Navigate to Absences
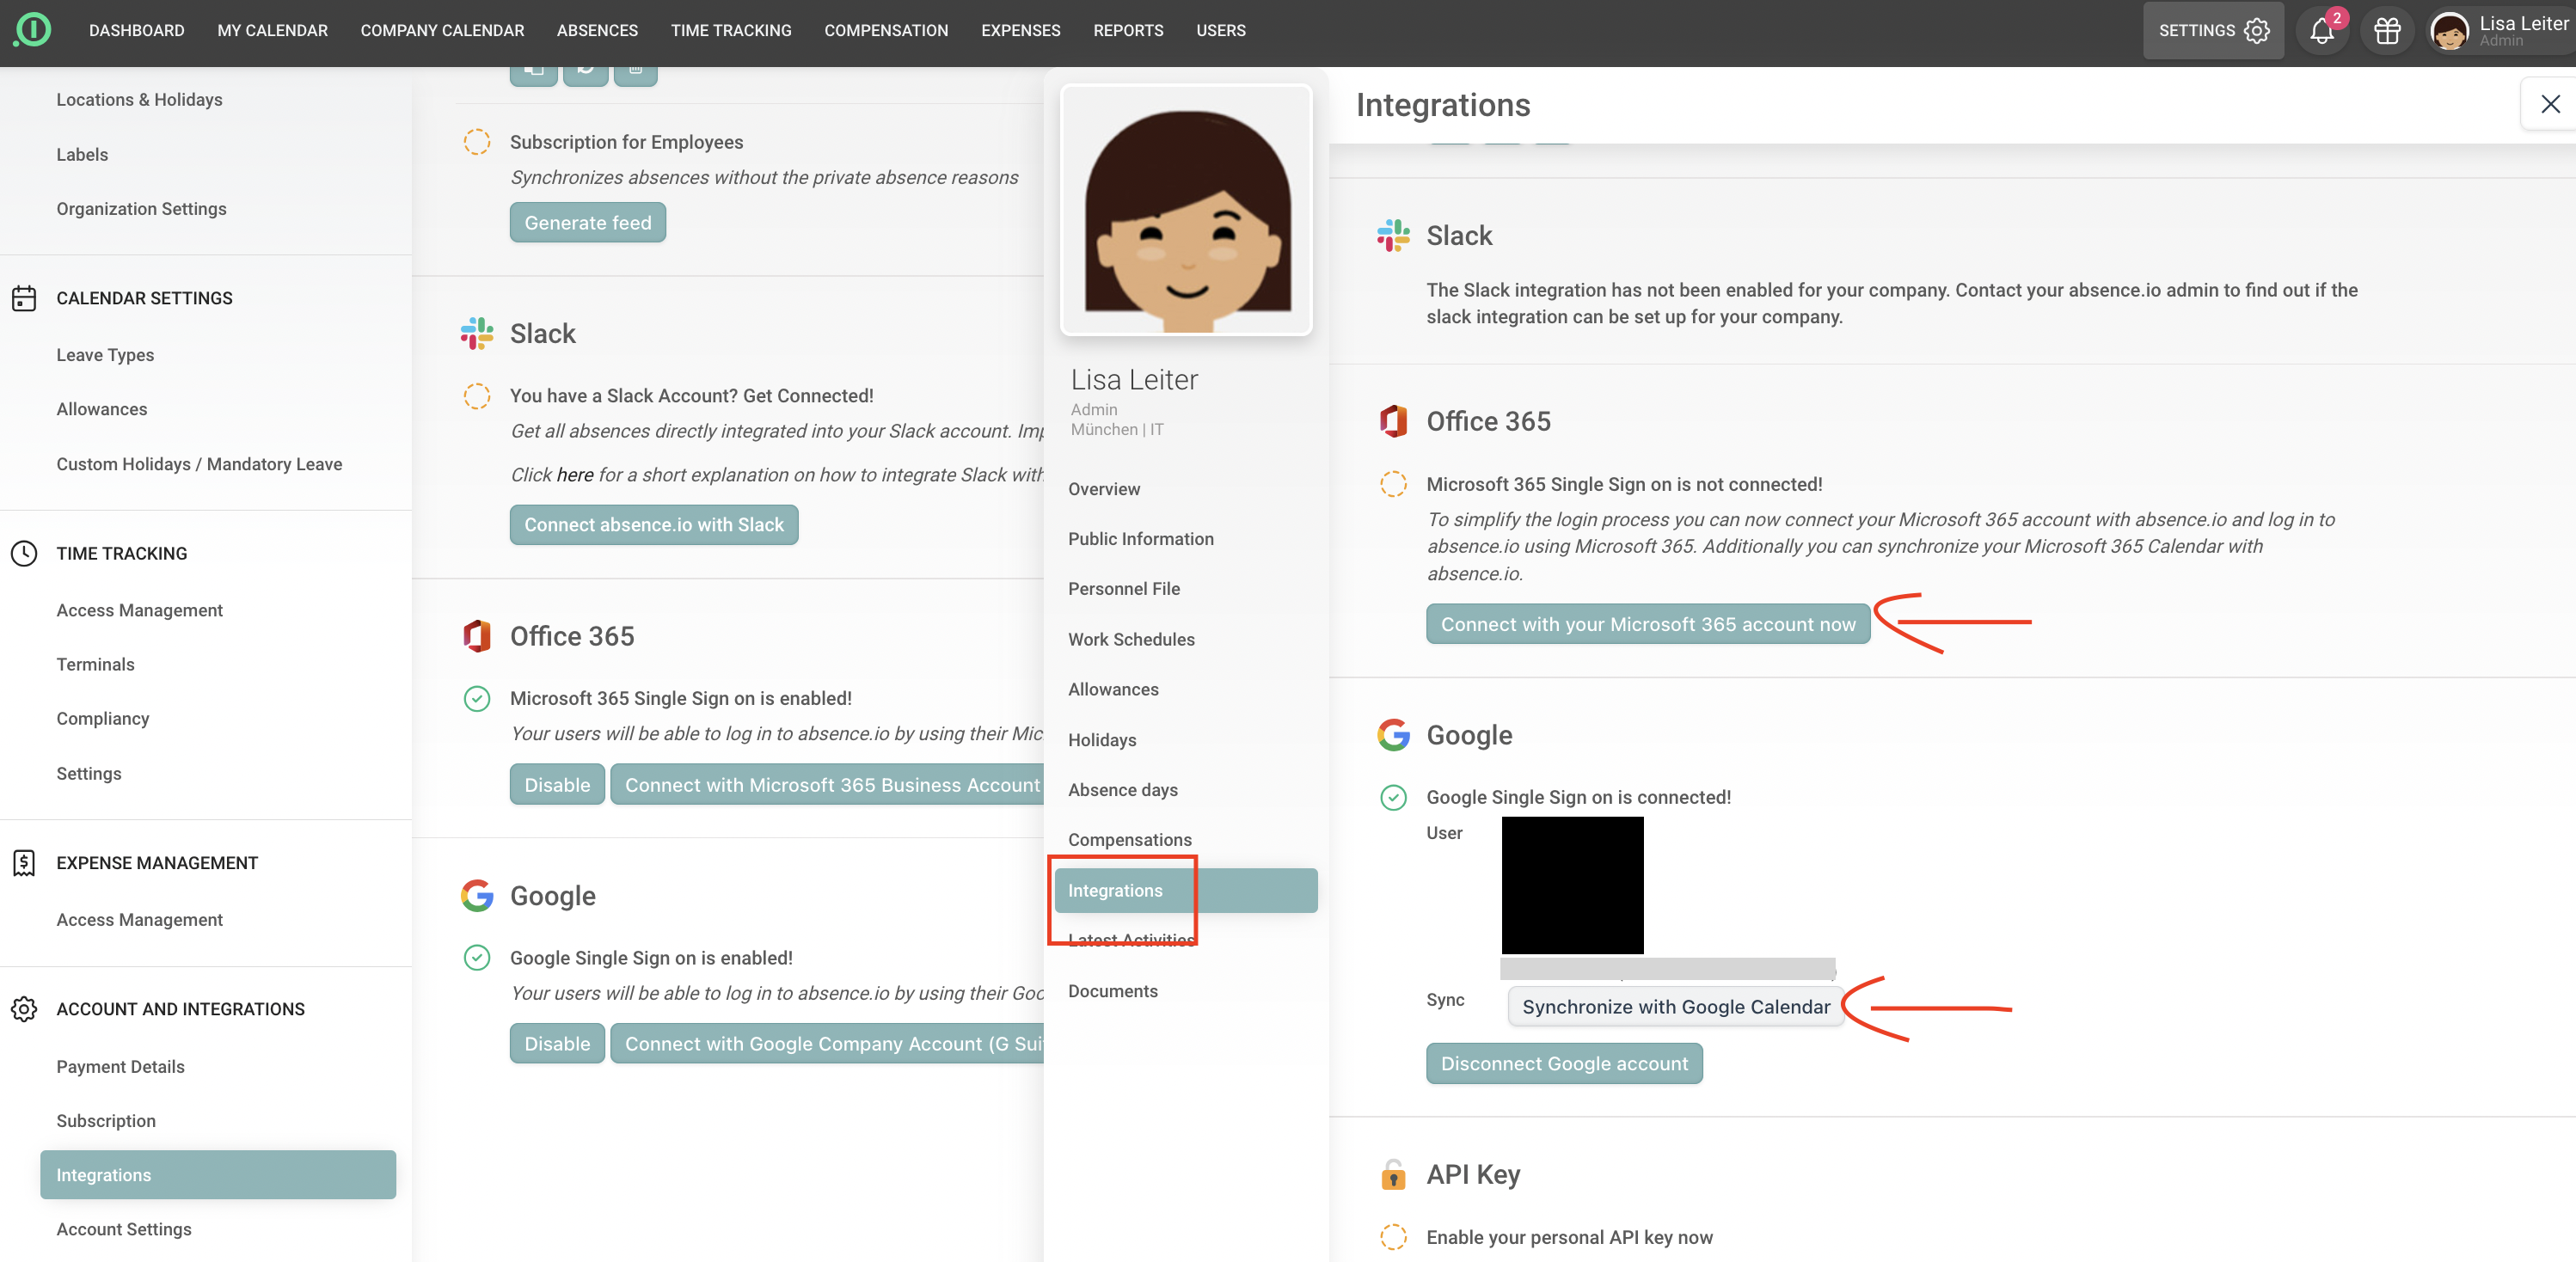Screen dimensions: 2576x1262 597,31
